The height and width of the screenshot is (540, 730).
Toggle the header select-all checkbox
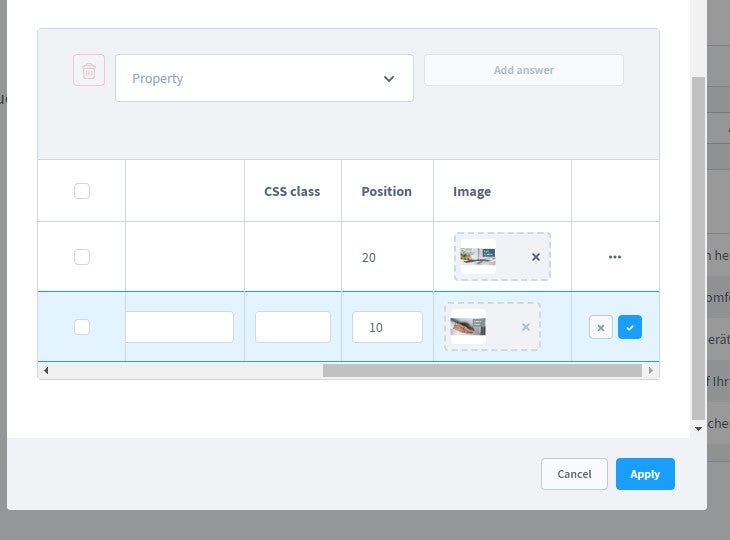(x=82, y=191)
